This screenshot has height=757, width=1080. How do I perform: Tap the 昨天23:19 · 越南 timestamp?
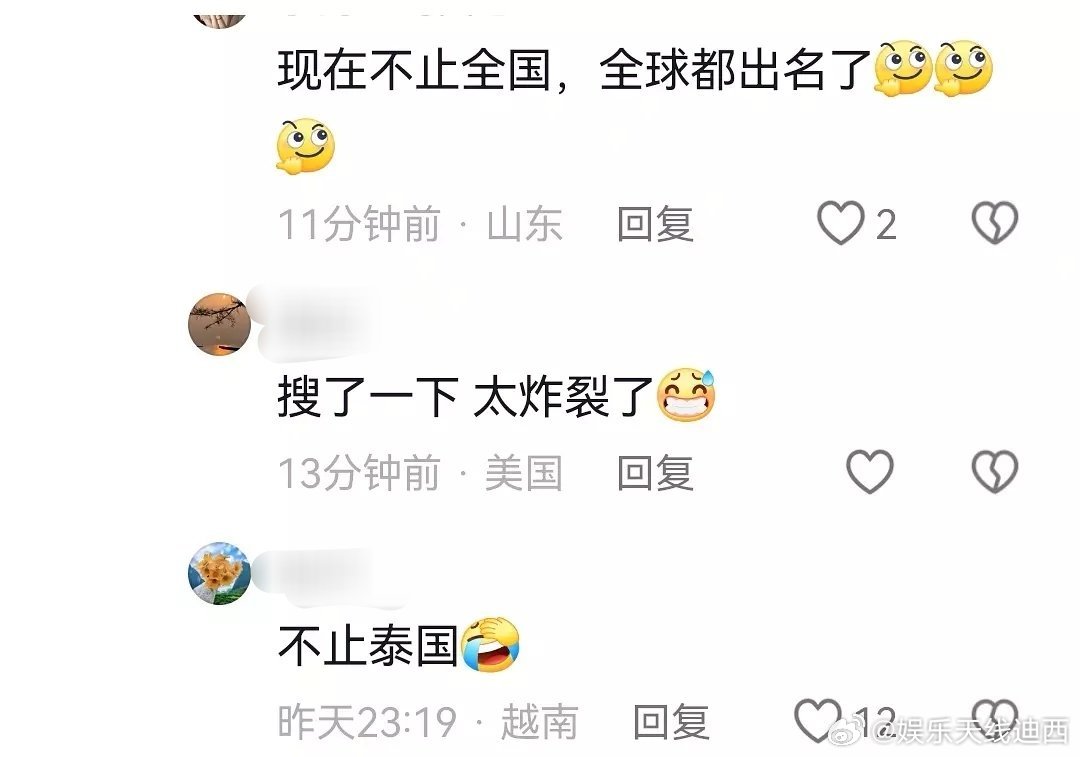tap(428, 722)
